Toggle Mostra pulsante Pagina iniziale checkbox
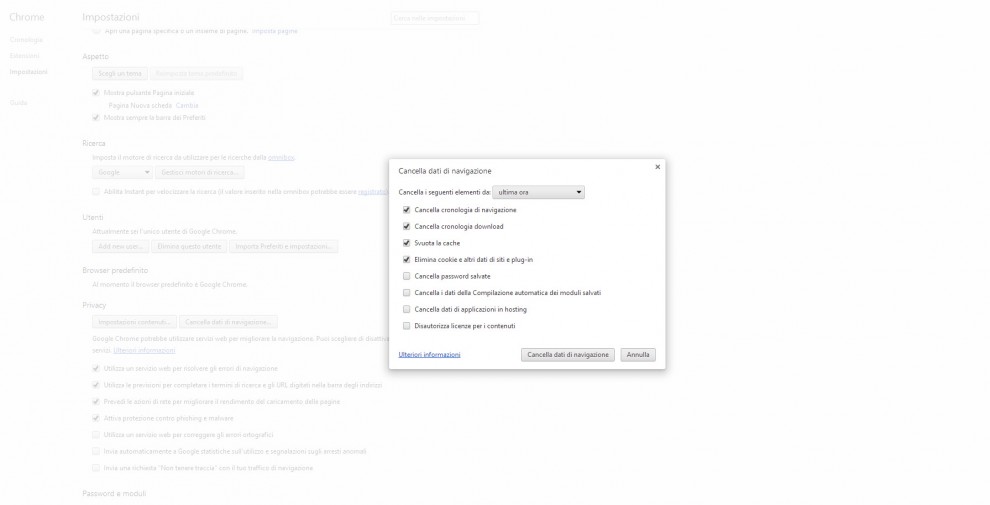The width and height of the screenshot is (990, 505). coord(96,93)
